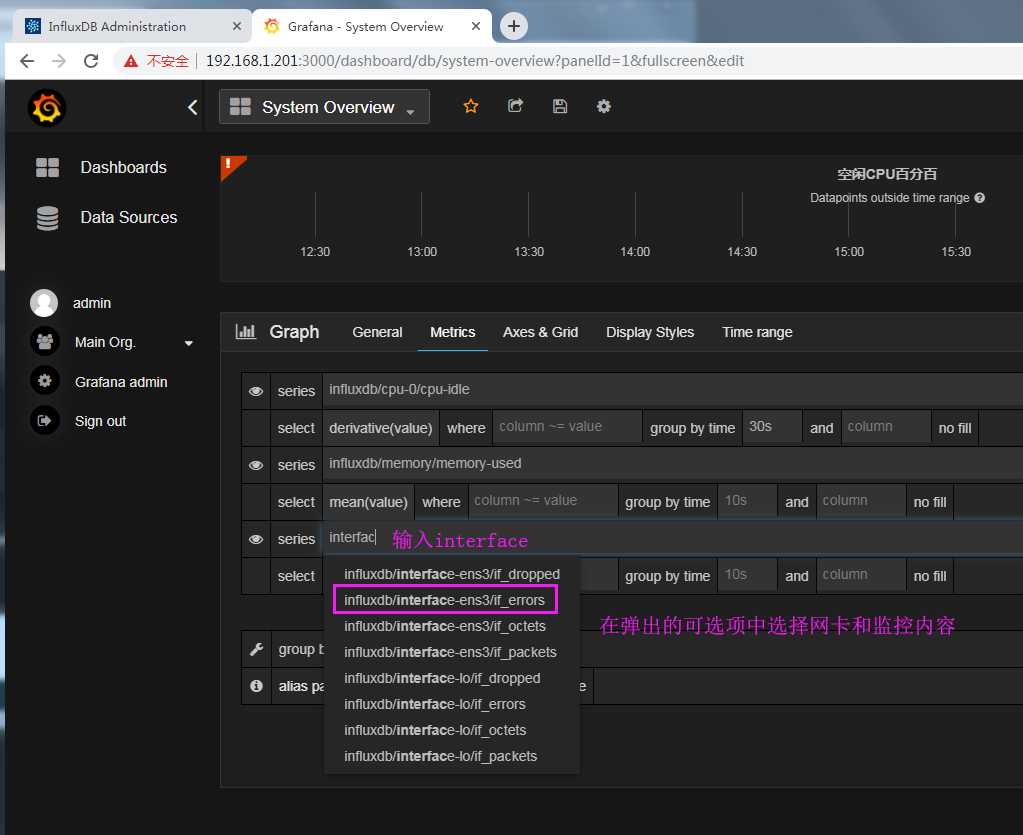Close the Grafana System Overview tab
This screenshot has height=835, width=1023.
[476, 26]
